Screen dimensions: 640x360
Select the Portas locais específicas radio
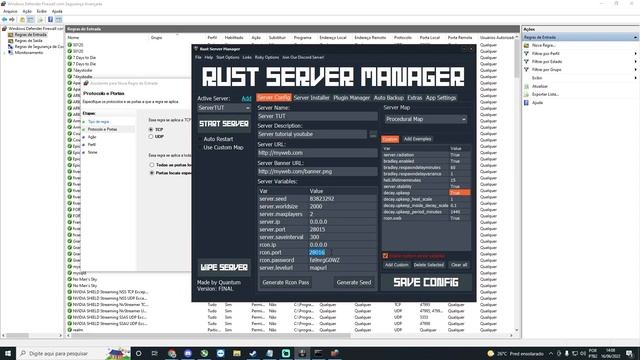[152, 173]
